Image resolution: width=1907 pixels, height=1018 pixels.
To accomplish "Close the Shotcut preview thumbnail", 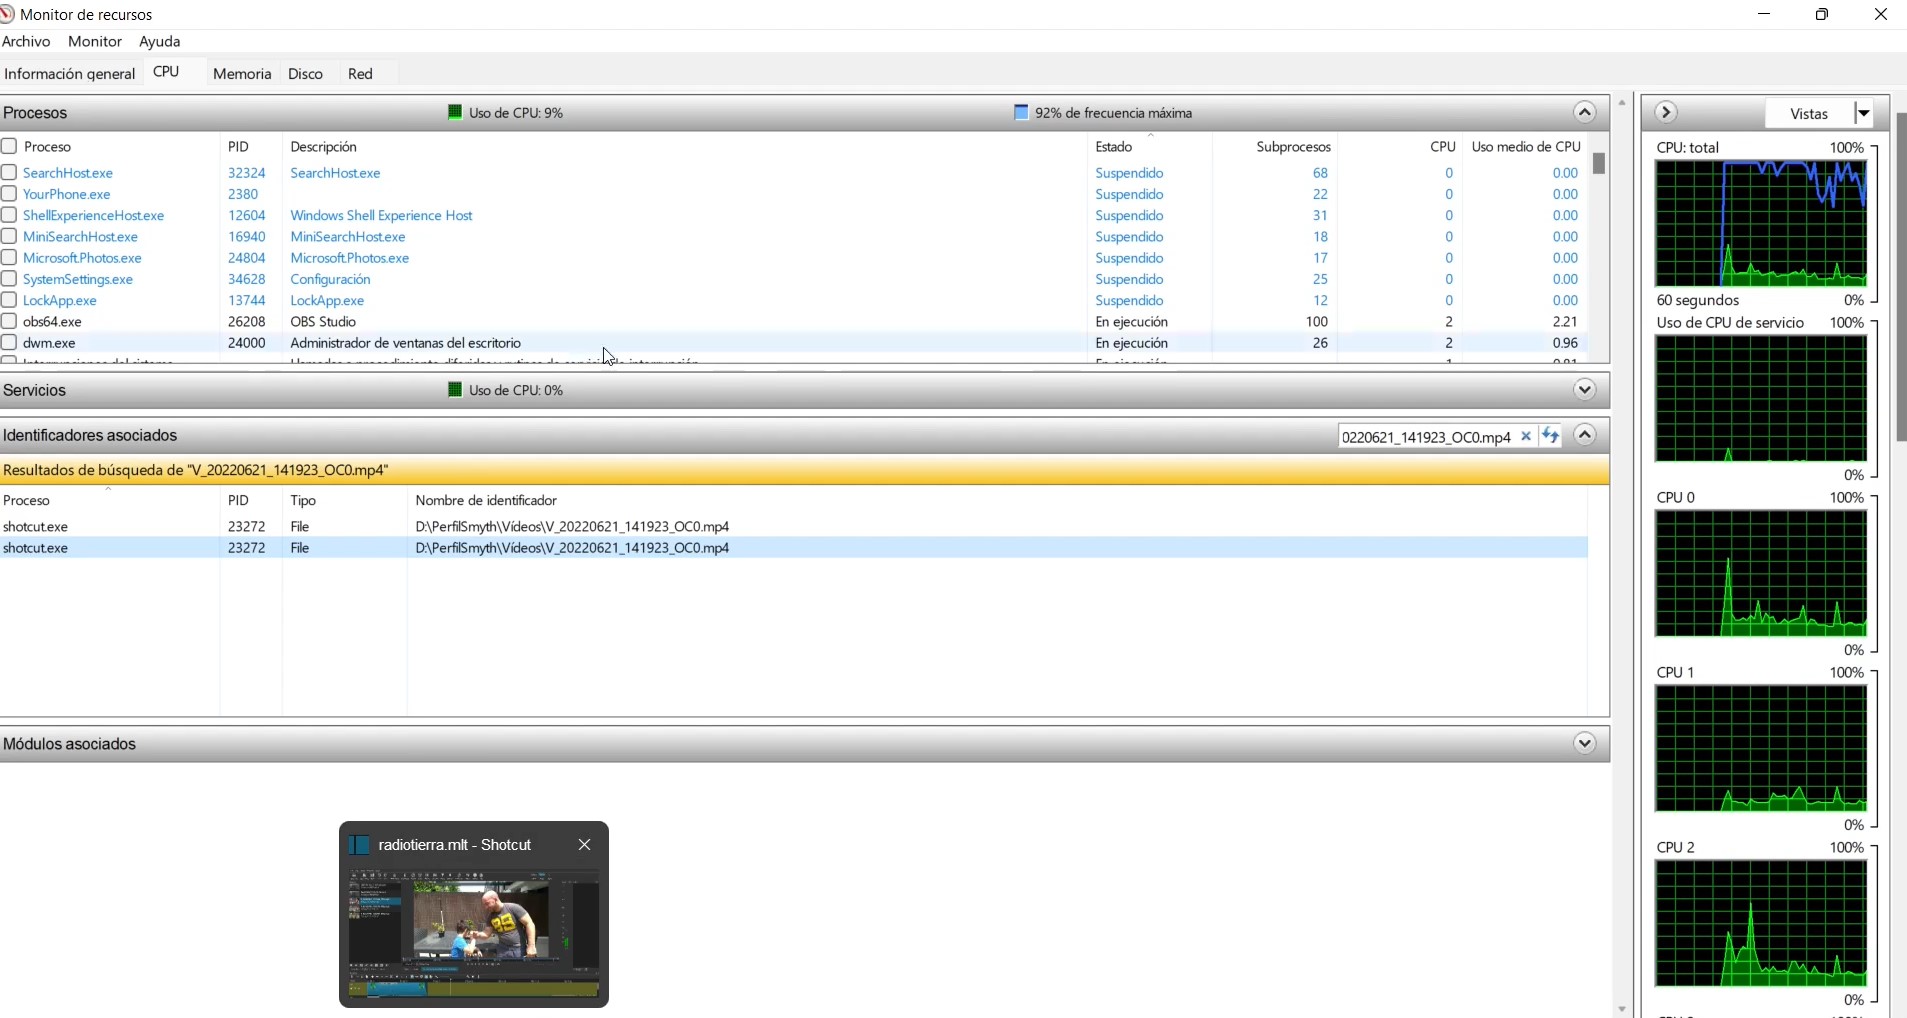I will tap(585, 845).
